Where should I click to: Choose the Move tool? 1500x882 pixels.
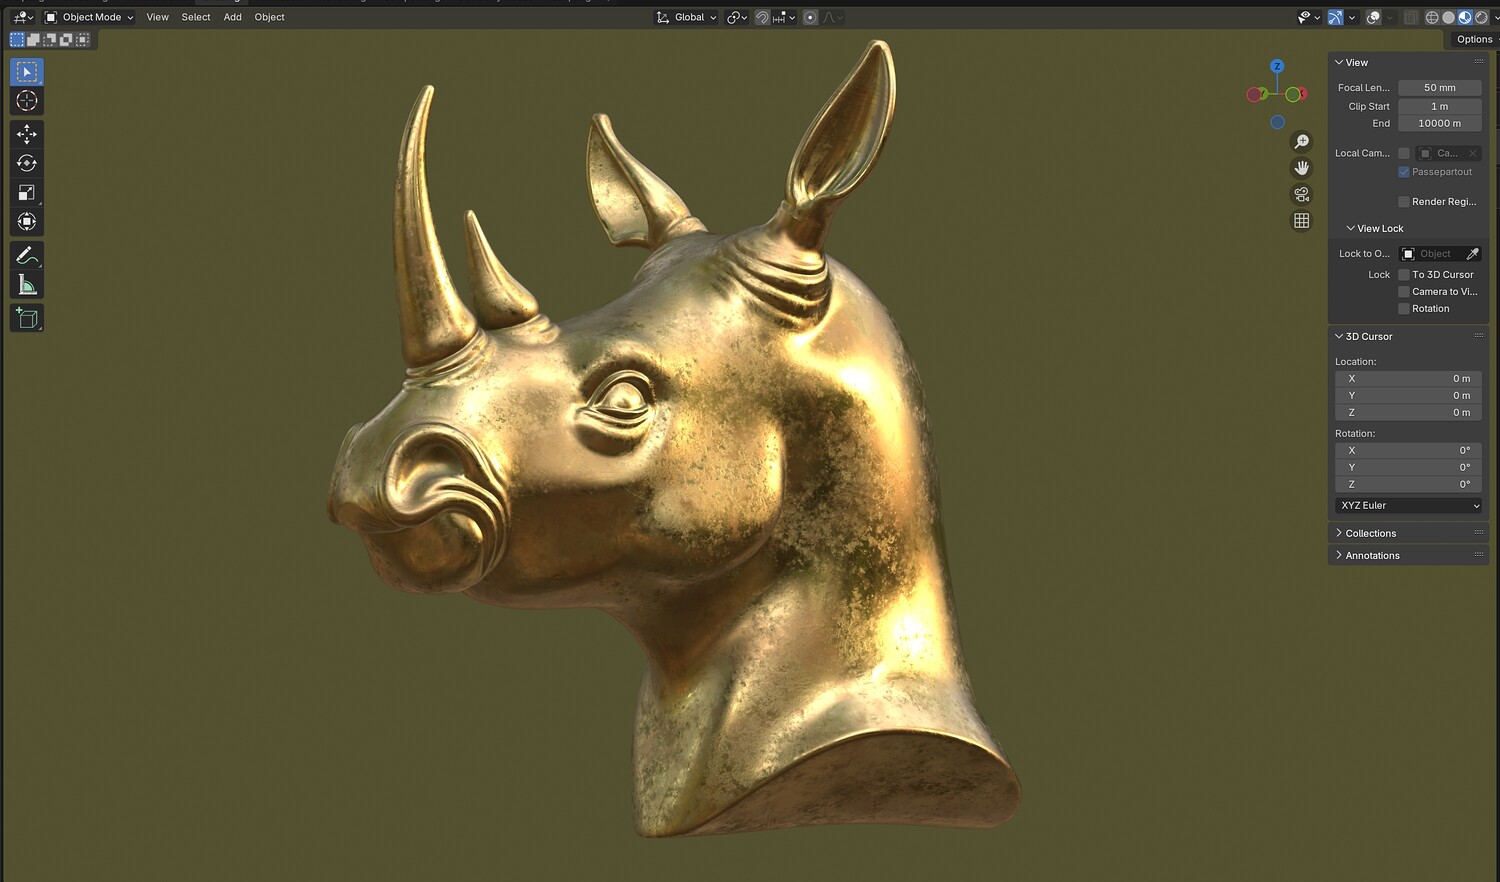click(27, 134)
